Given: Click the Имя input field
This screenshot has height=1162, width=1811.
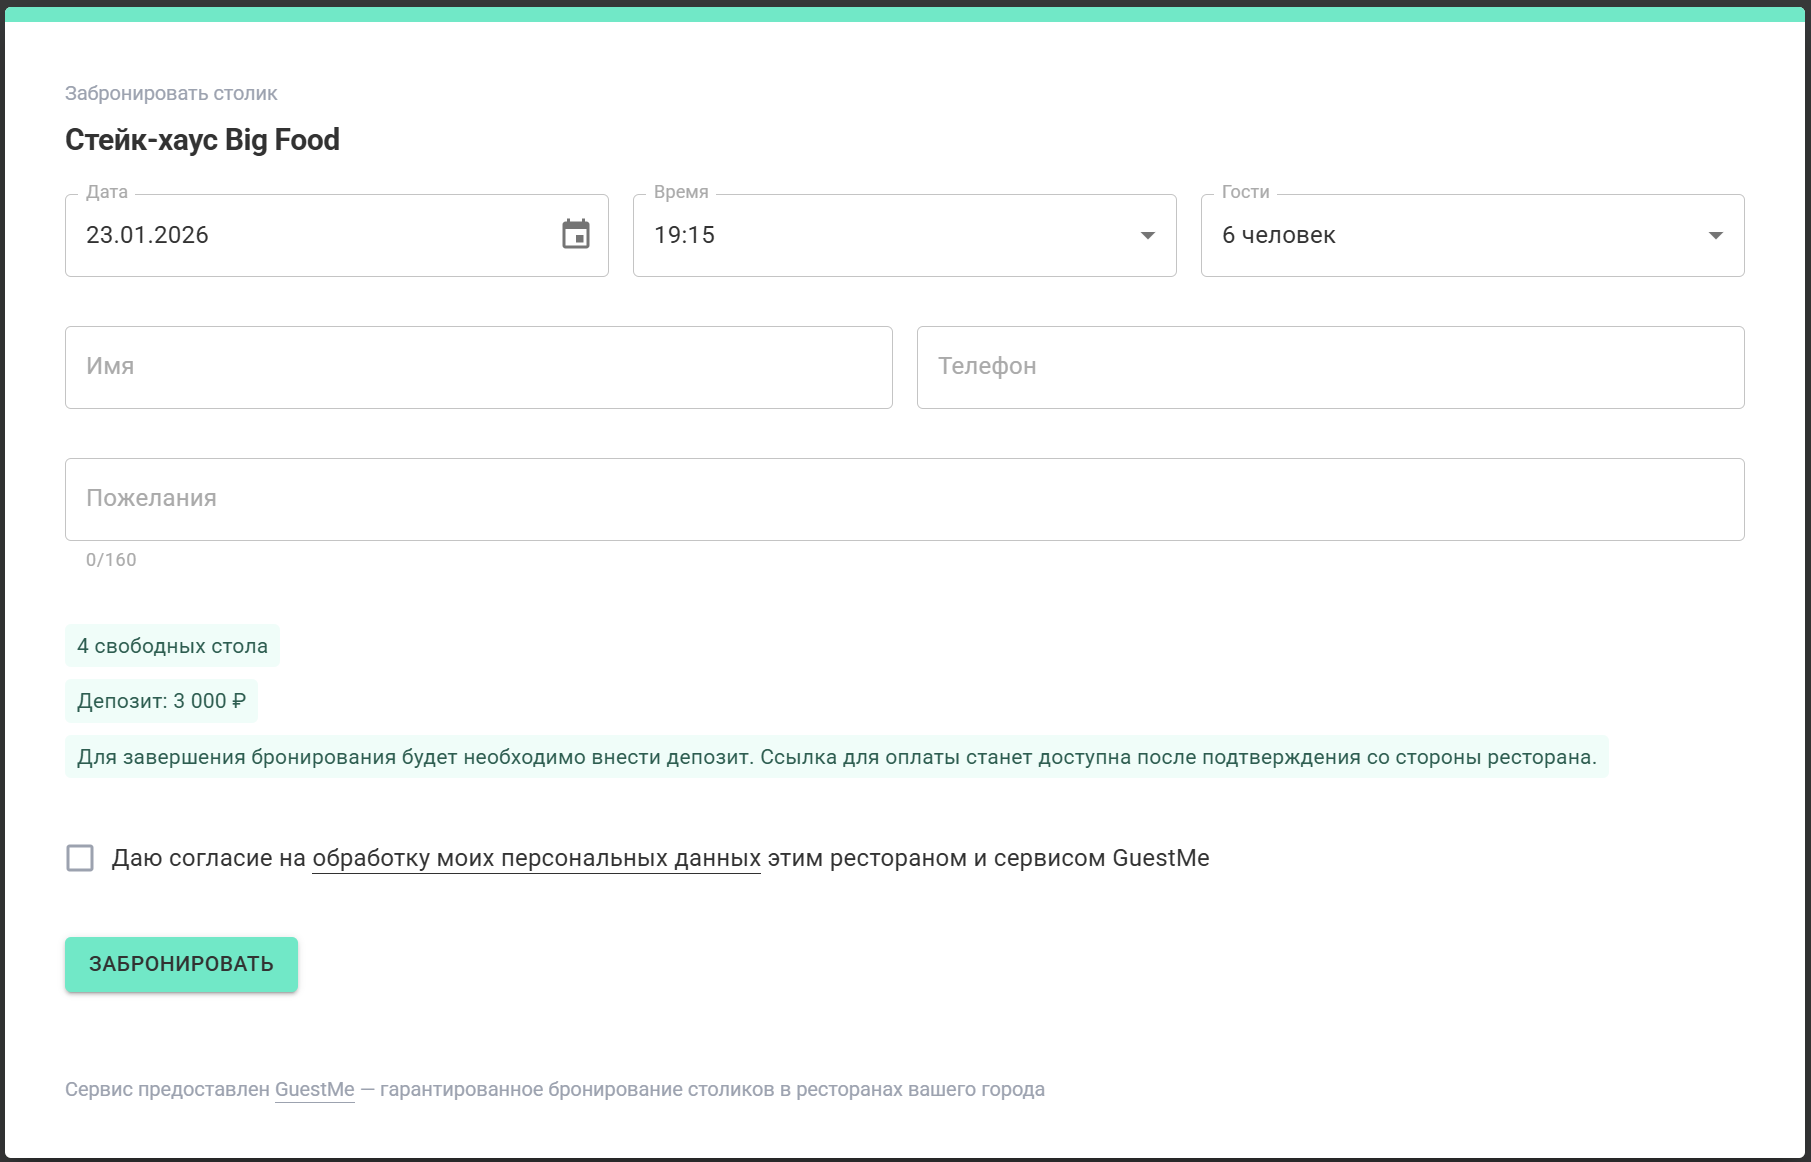Looking at the screenshot, I should click(478, 367).
